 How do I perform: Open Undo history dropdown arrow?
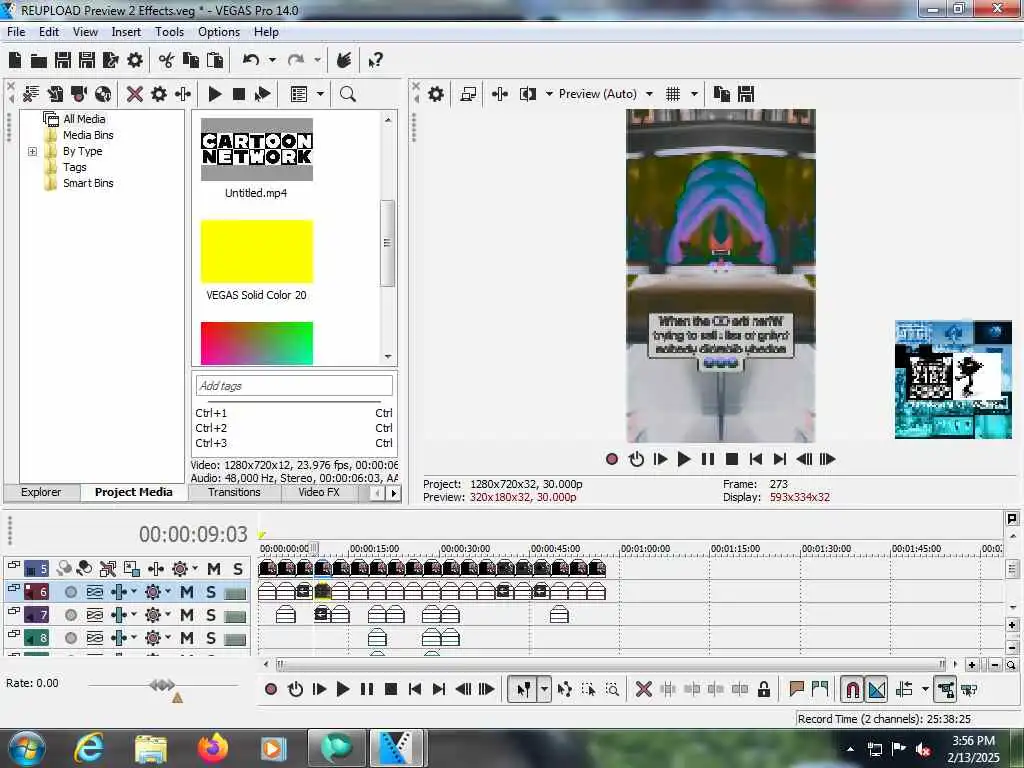coord(272,61)
